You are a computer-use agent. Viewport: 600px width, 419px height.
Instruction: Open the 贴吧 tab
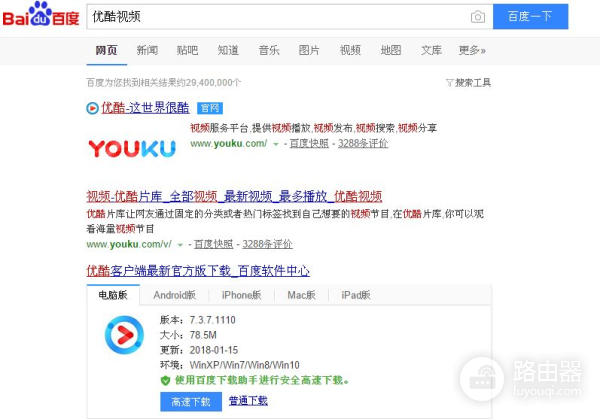point(188,50)
